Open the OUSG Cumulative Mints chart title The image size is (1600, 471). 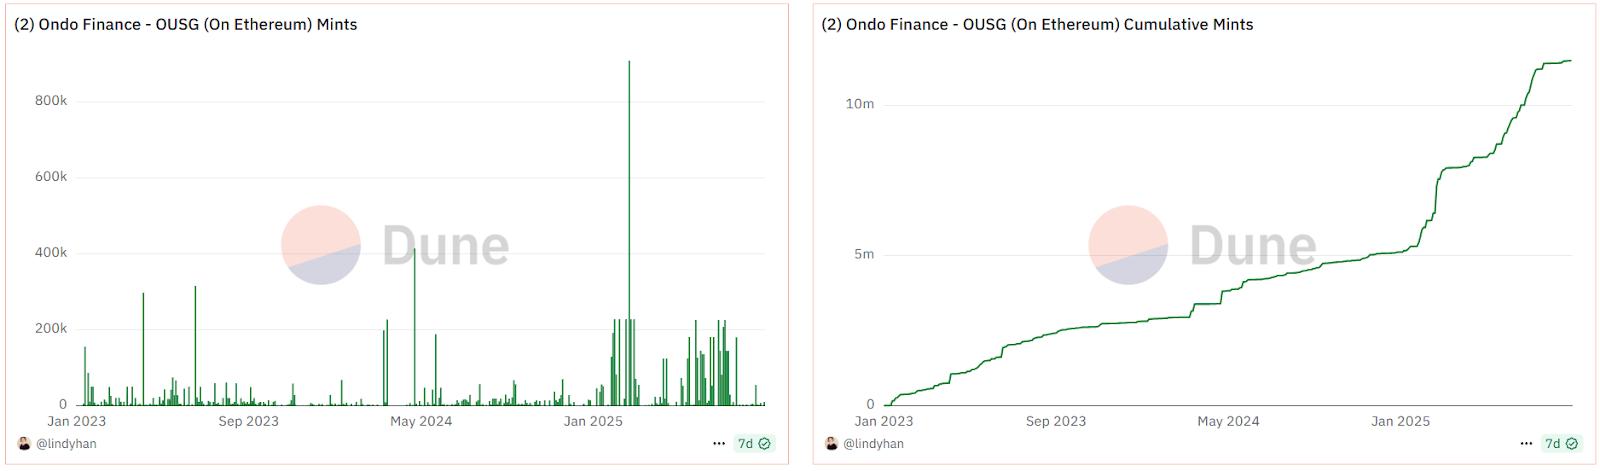[x=1037, y=24]
